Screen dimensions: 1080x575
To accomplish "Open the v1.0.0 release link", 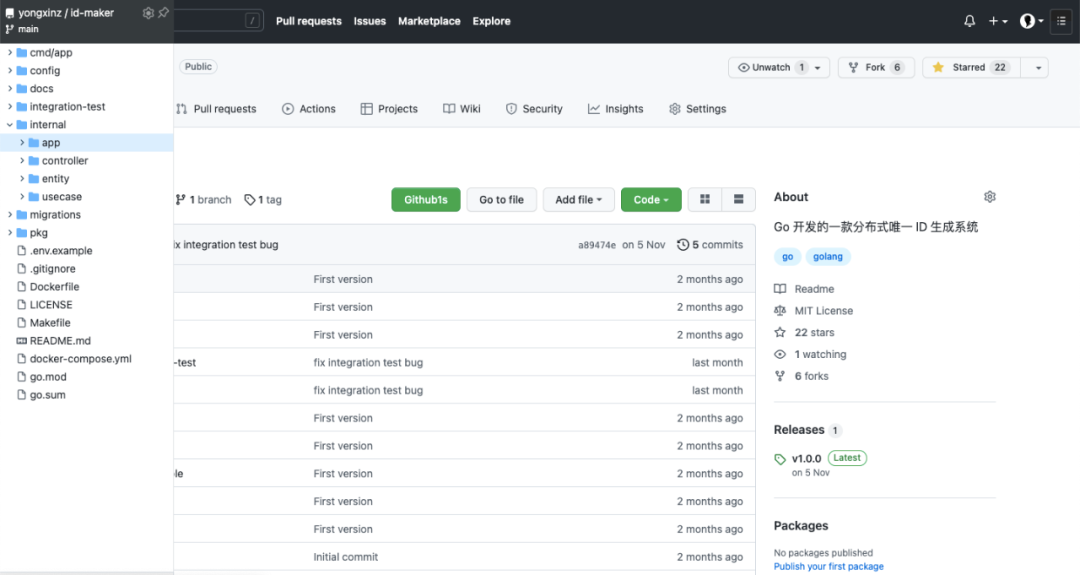I will tap(807, 459).
